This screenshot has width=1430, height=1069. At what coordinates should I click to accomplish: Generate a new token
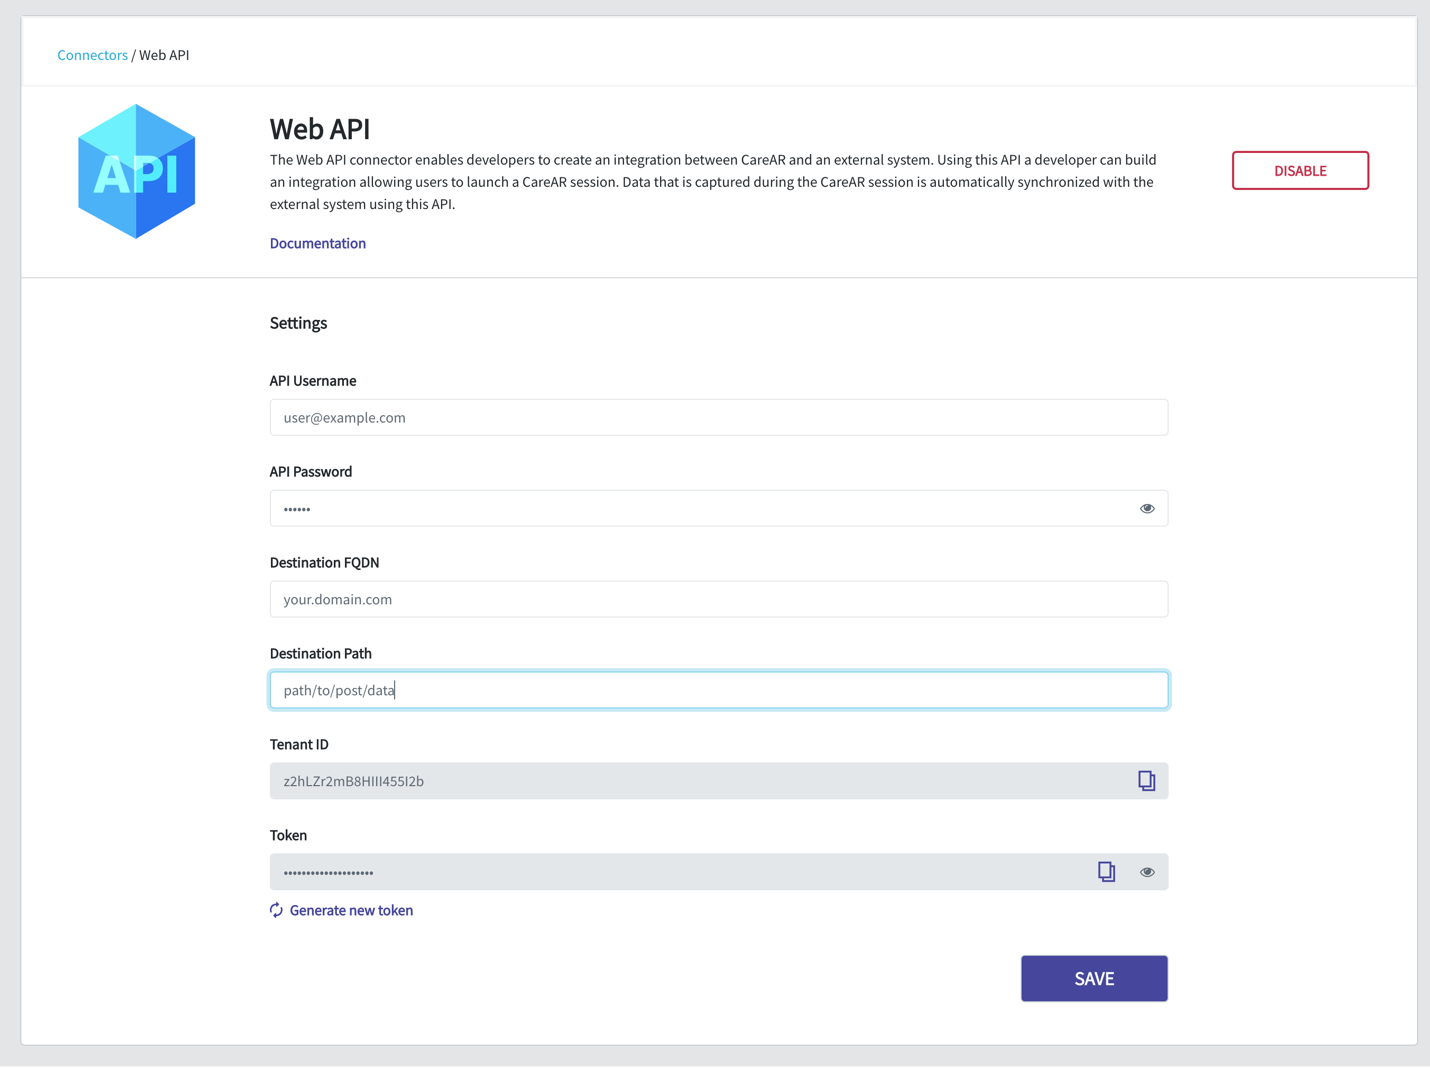point(351,910)
